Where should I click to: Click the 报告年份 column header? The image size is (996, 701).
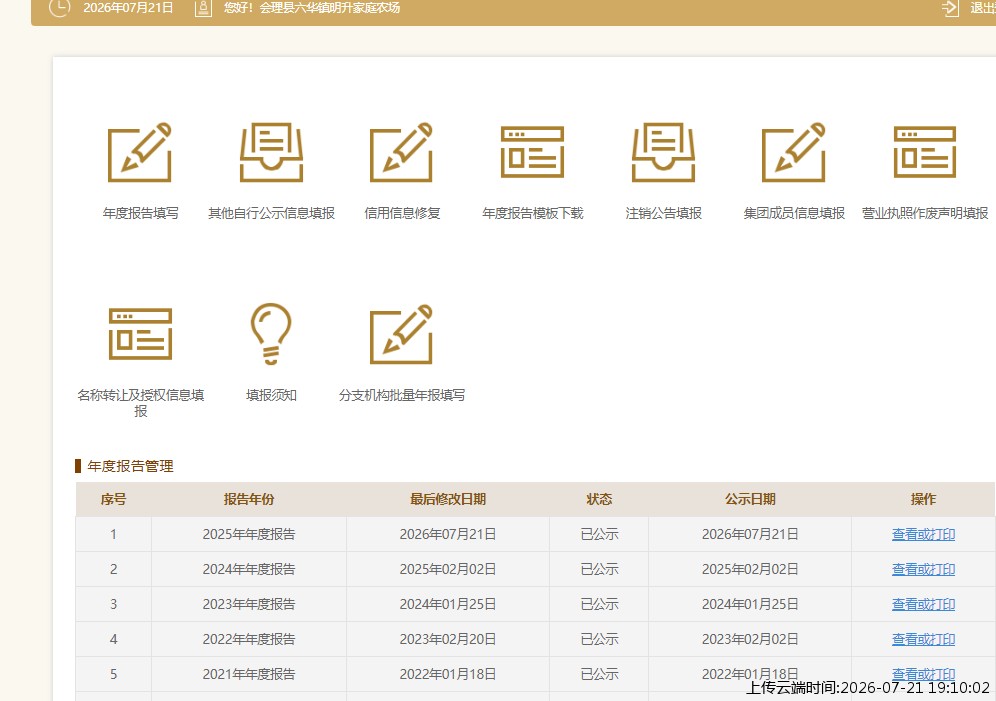pyautogui.click(x=249, y=499)
